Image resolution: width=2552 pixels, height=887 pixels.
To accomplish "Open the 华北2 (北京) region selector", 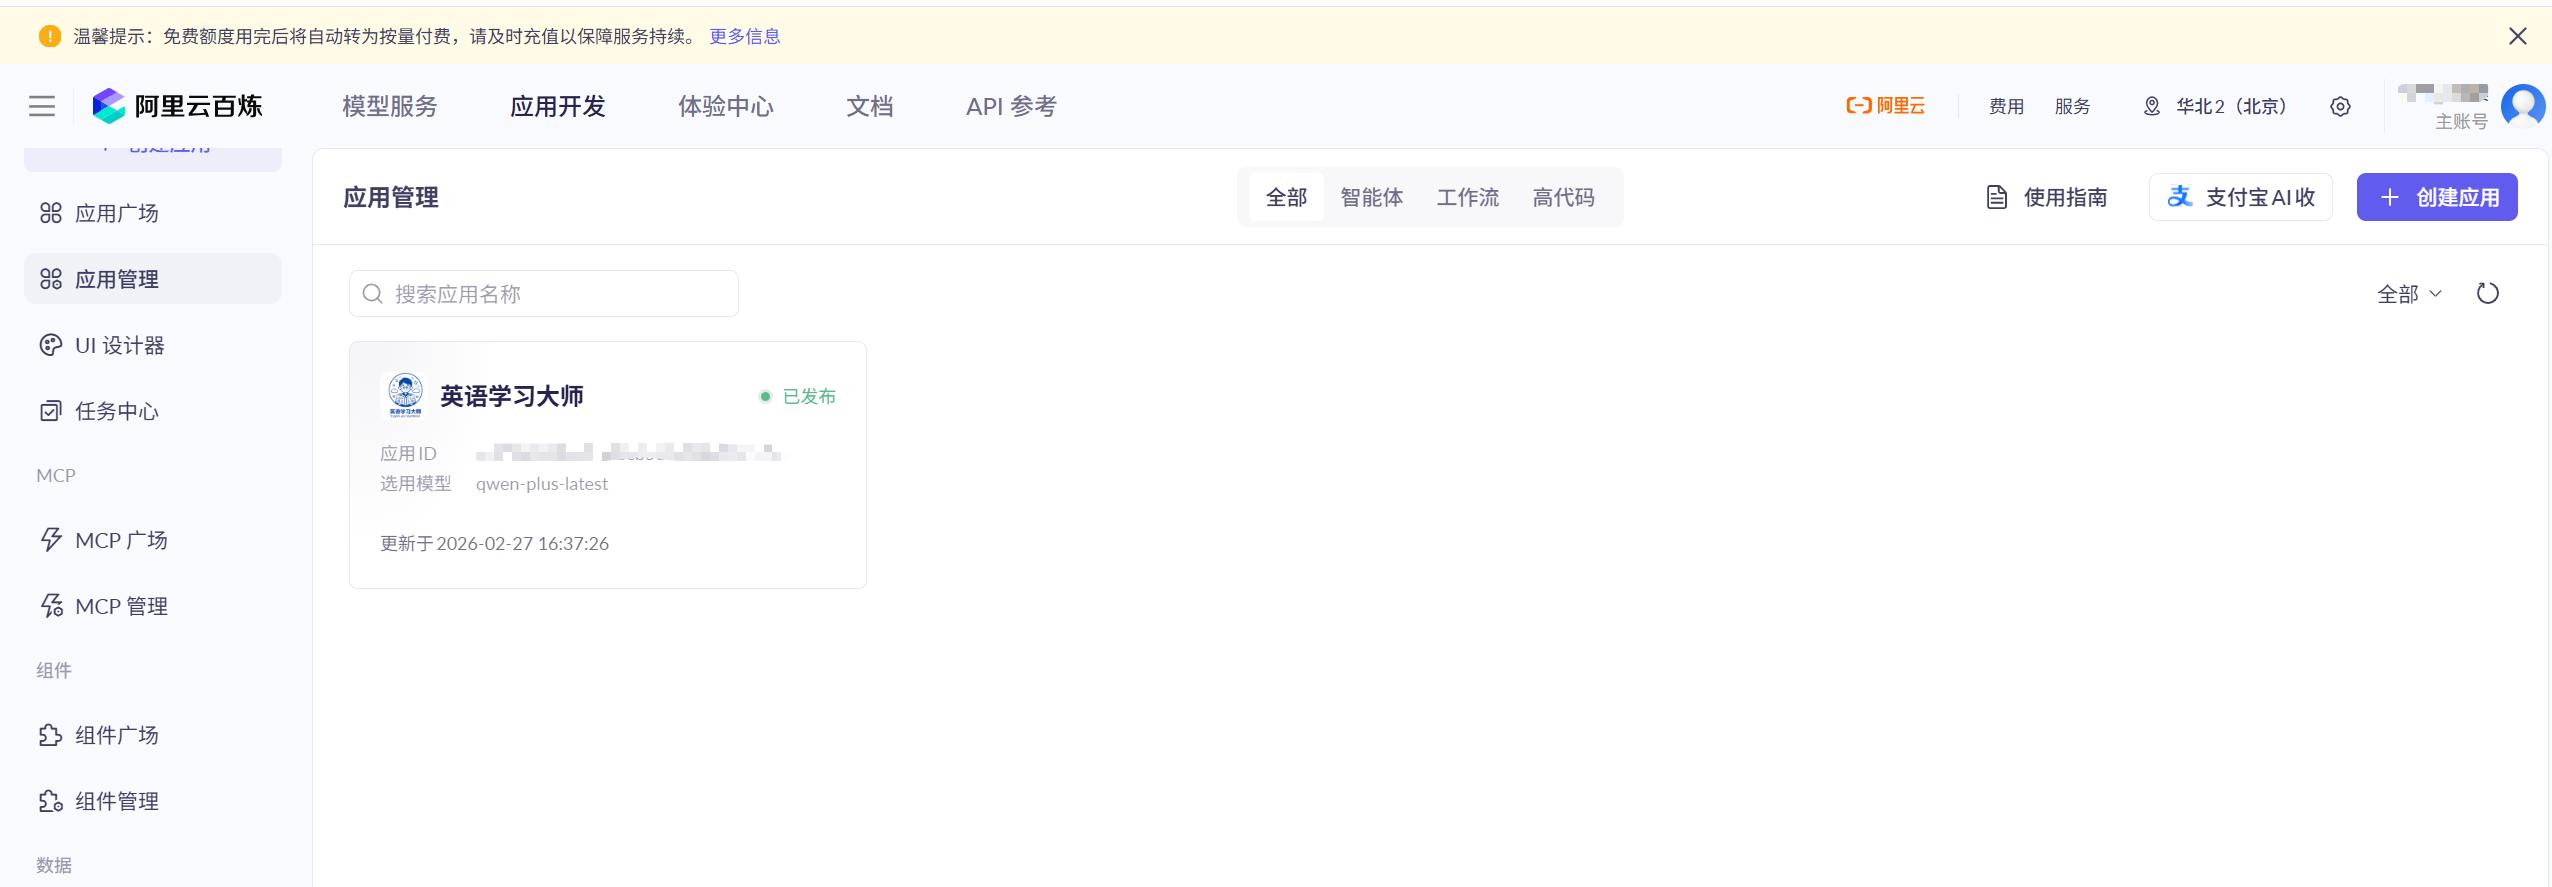I will (2214, 106).
